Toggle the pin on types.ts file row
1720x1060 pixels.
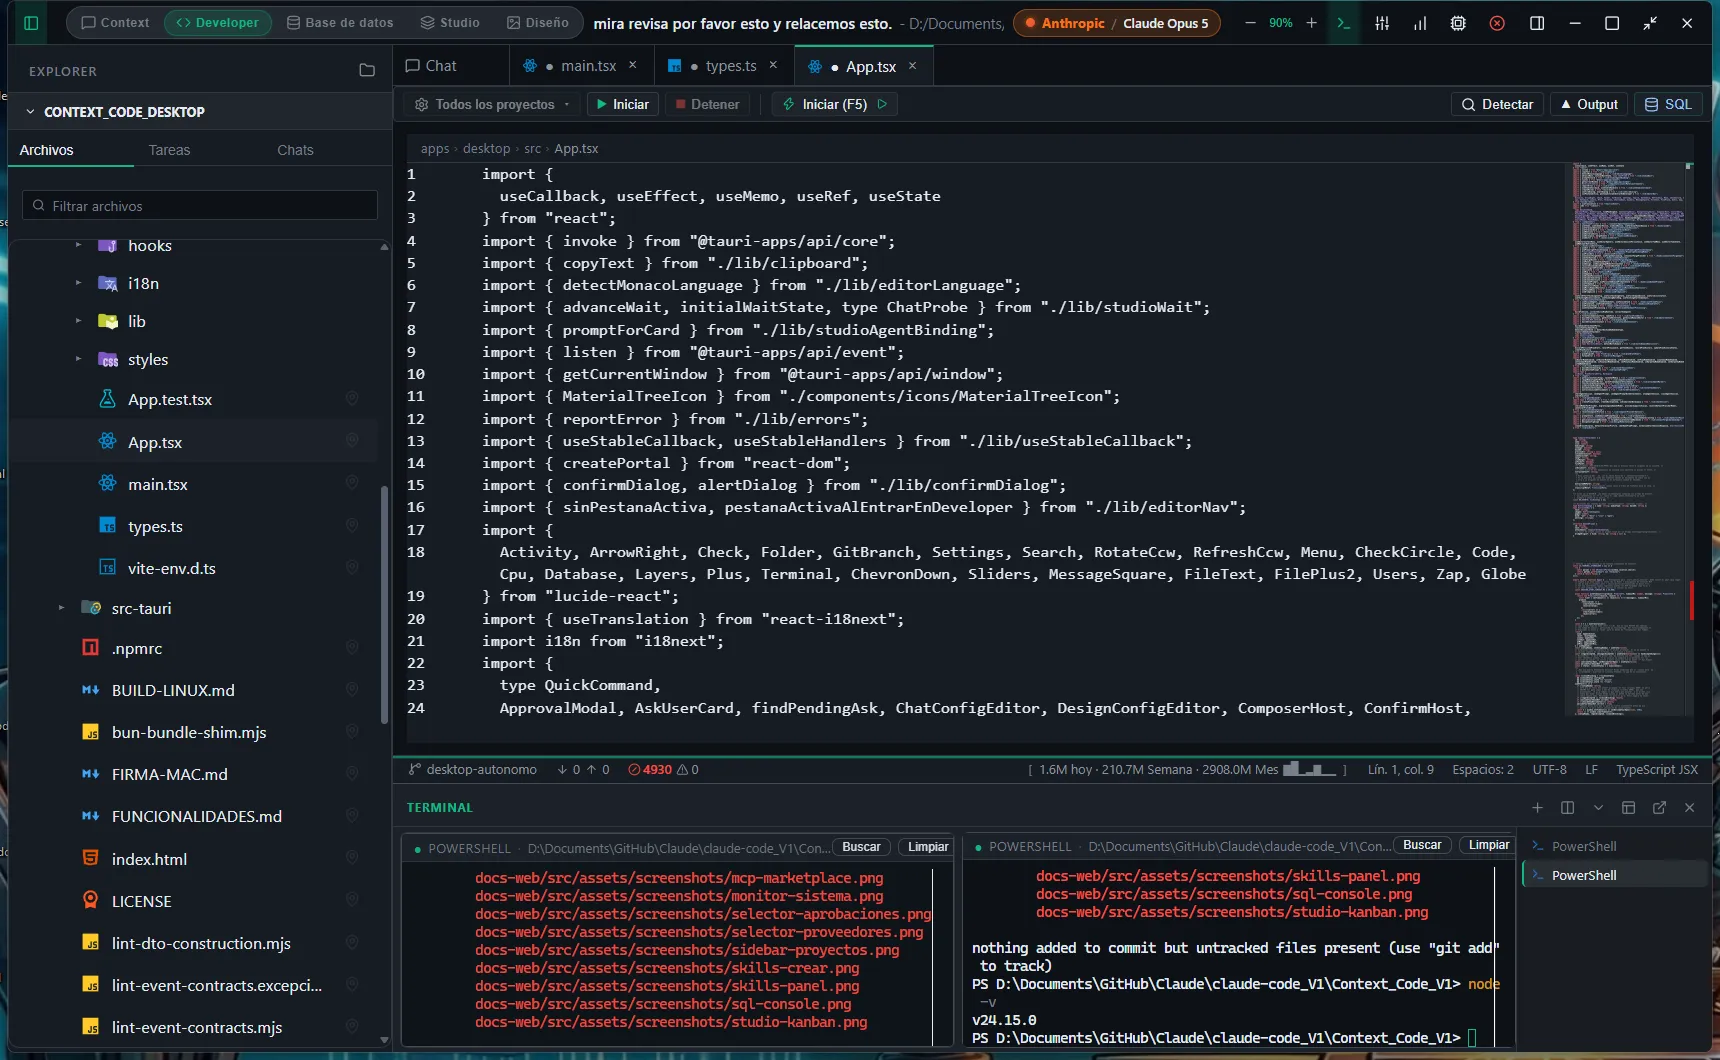click(352, 526)
